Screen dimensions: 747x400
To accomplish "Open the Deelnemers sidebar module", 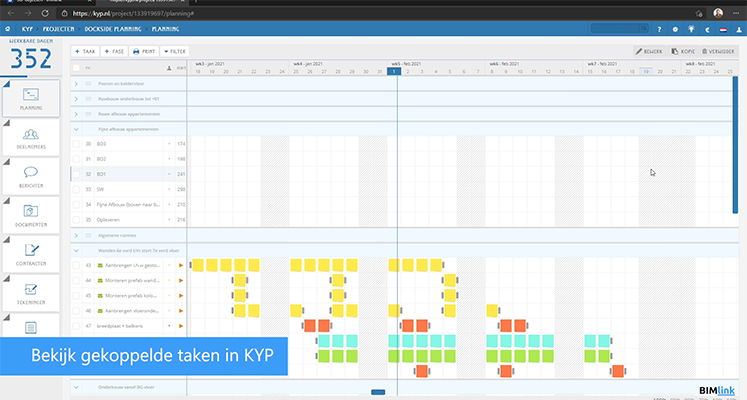I will [x=31, y=138].
